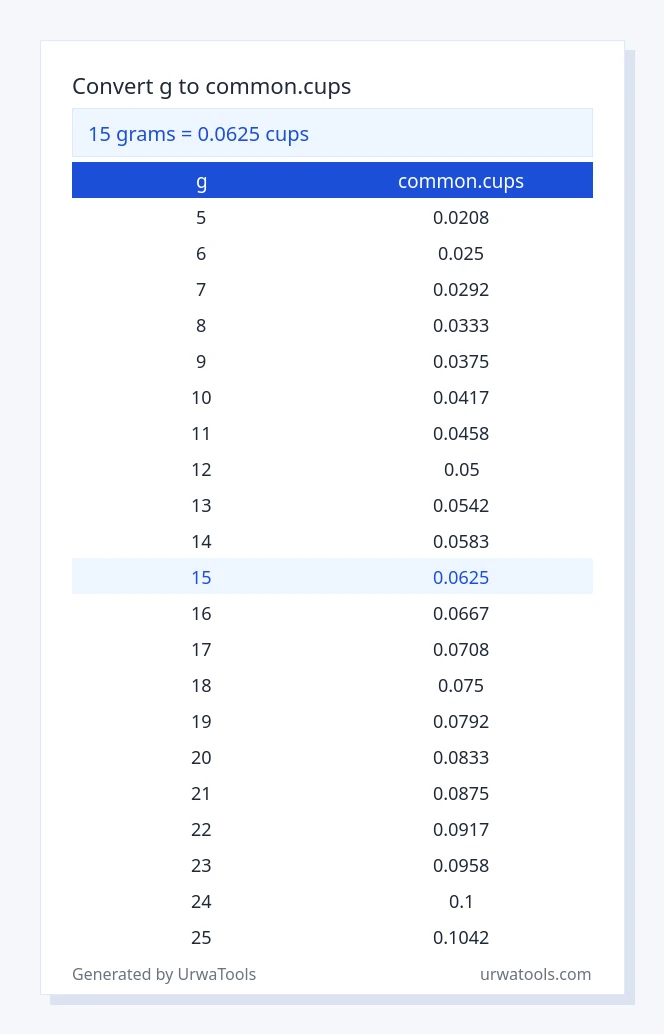664x1034 pixels.
Task: Click the 0.1 cups value
Action: [x=461, y=901]
